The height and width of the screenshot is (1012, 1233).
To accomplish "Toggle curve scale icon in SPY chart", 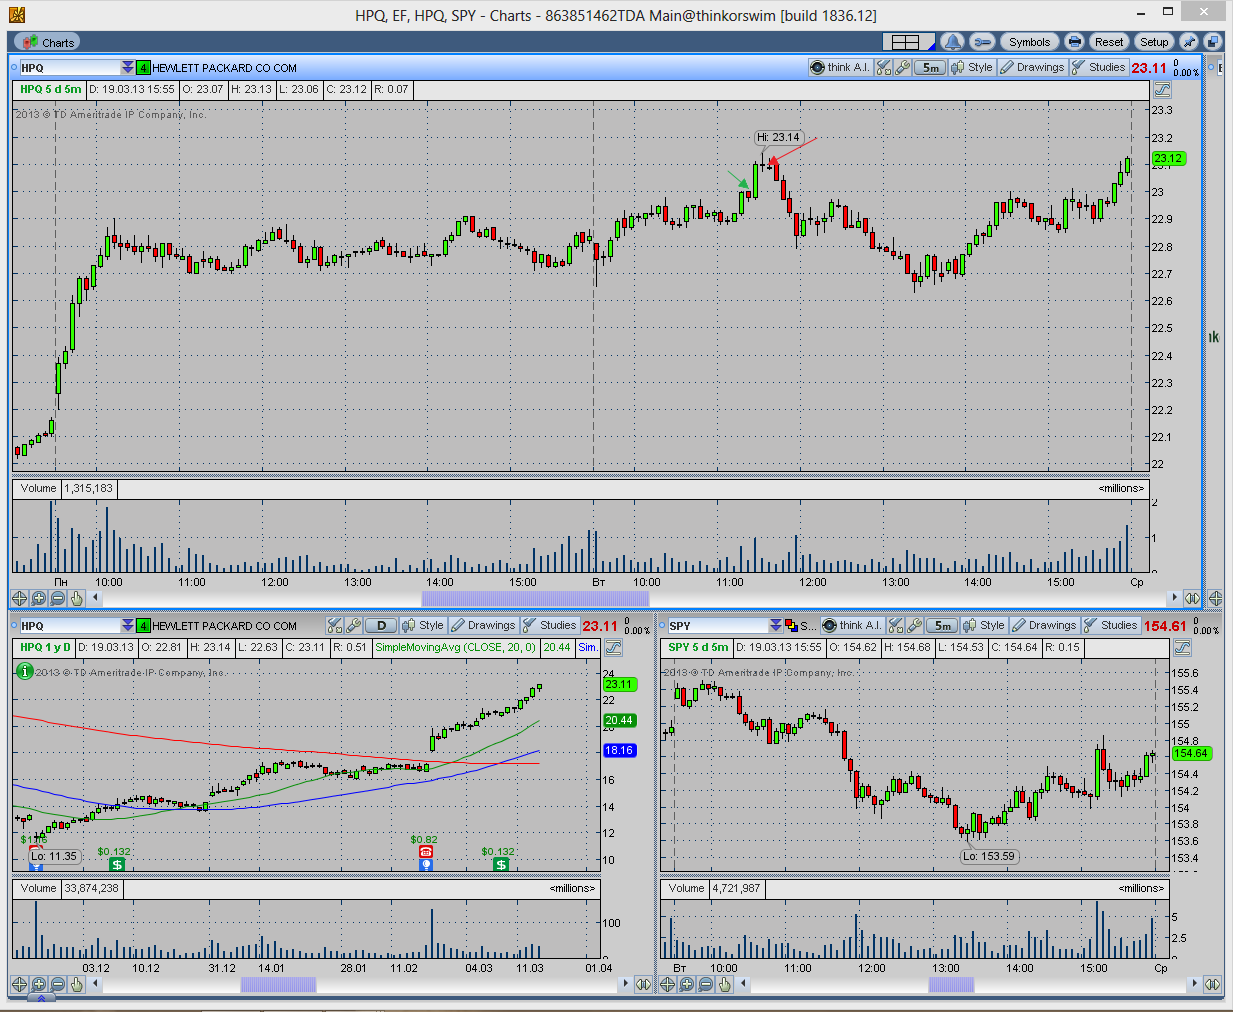I will click(x=1181, y=647).
